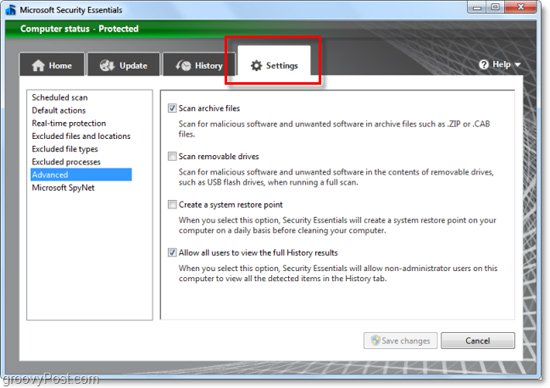Select Default actions in settings list
The image size is (550, 388).
[x=81, y=111]
